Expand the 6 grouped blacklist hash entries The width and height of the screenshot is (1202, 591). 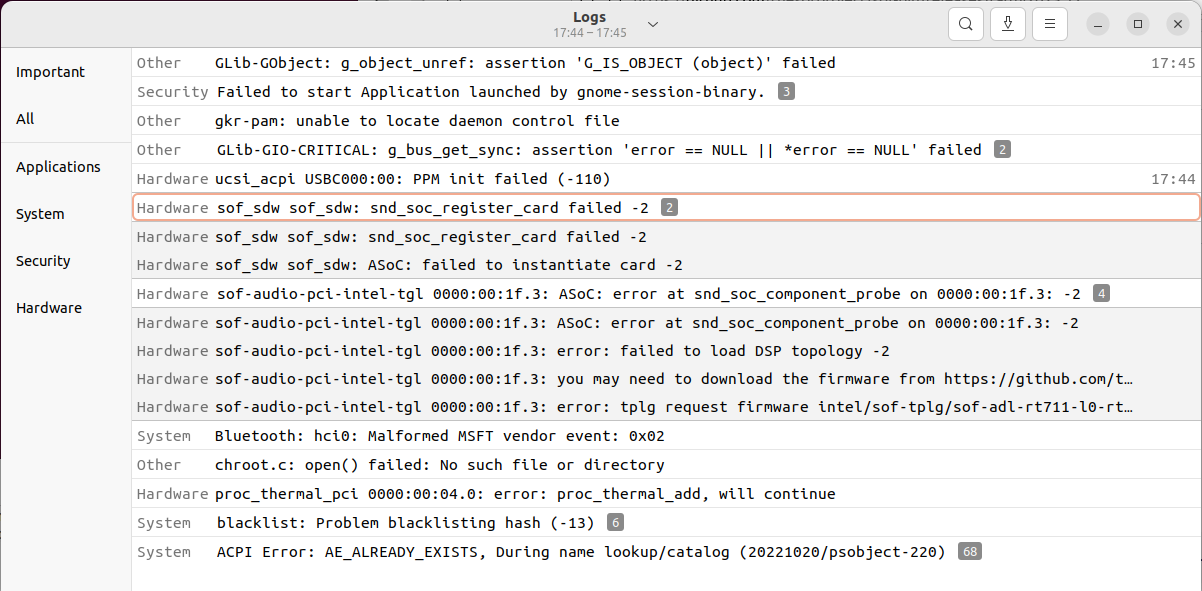[615, 522]
